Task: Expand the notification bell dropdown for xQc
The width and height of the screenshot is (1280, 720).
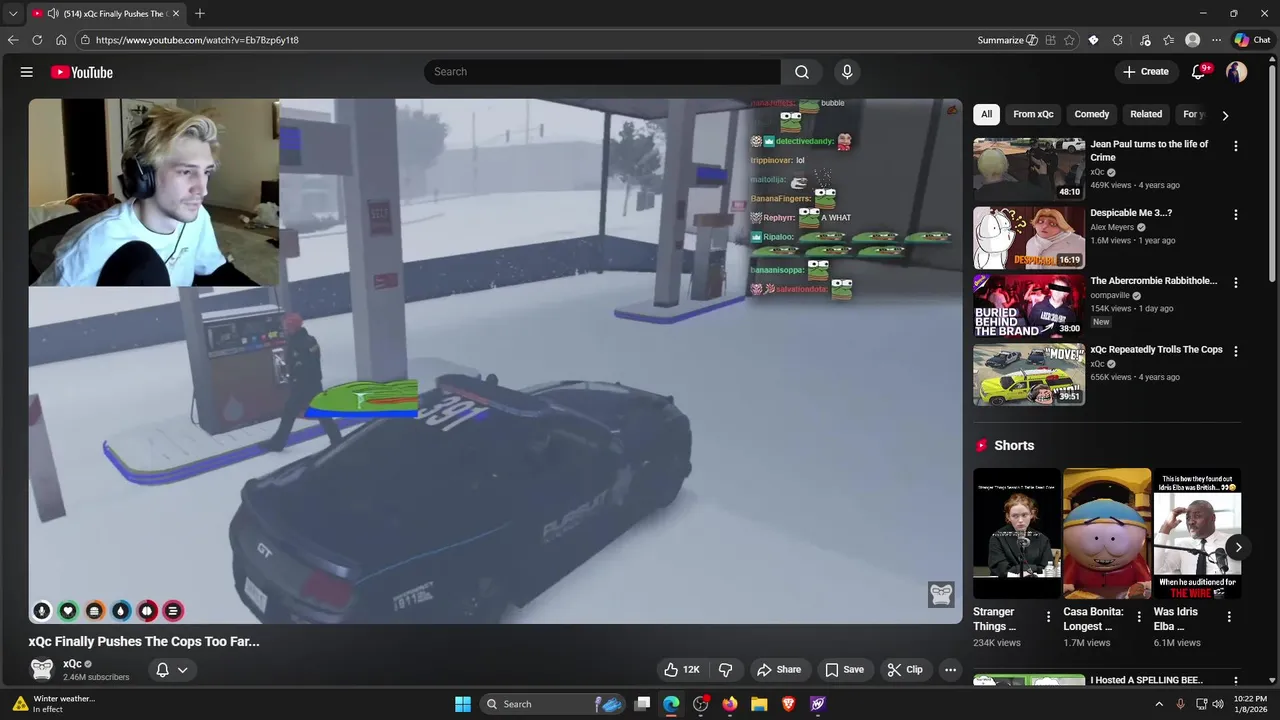Action: pyautogui.click(x=182, y=670)
